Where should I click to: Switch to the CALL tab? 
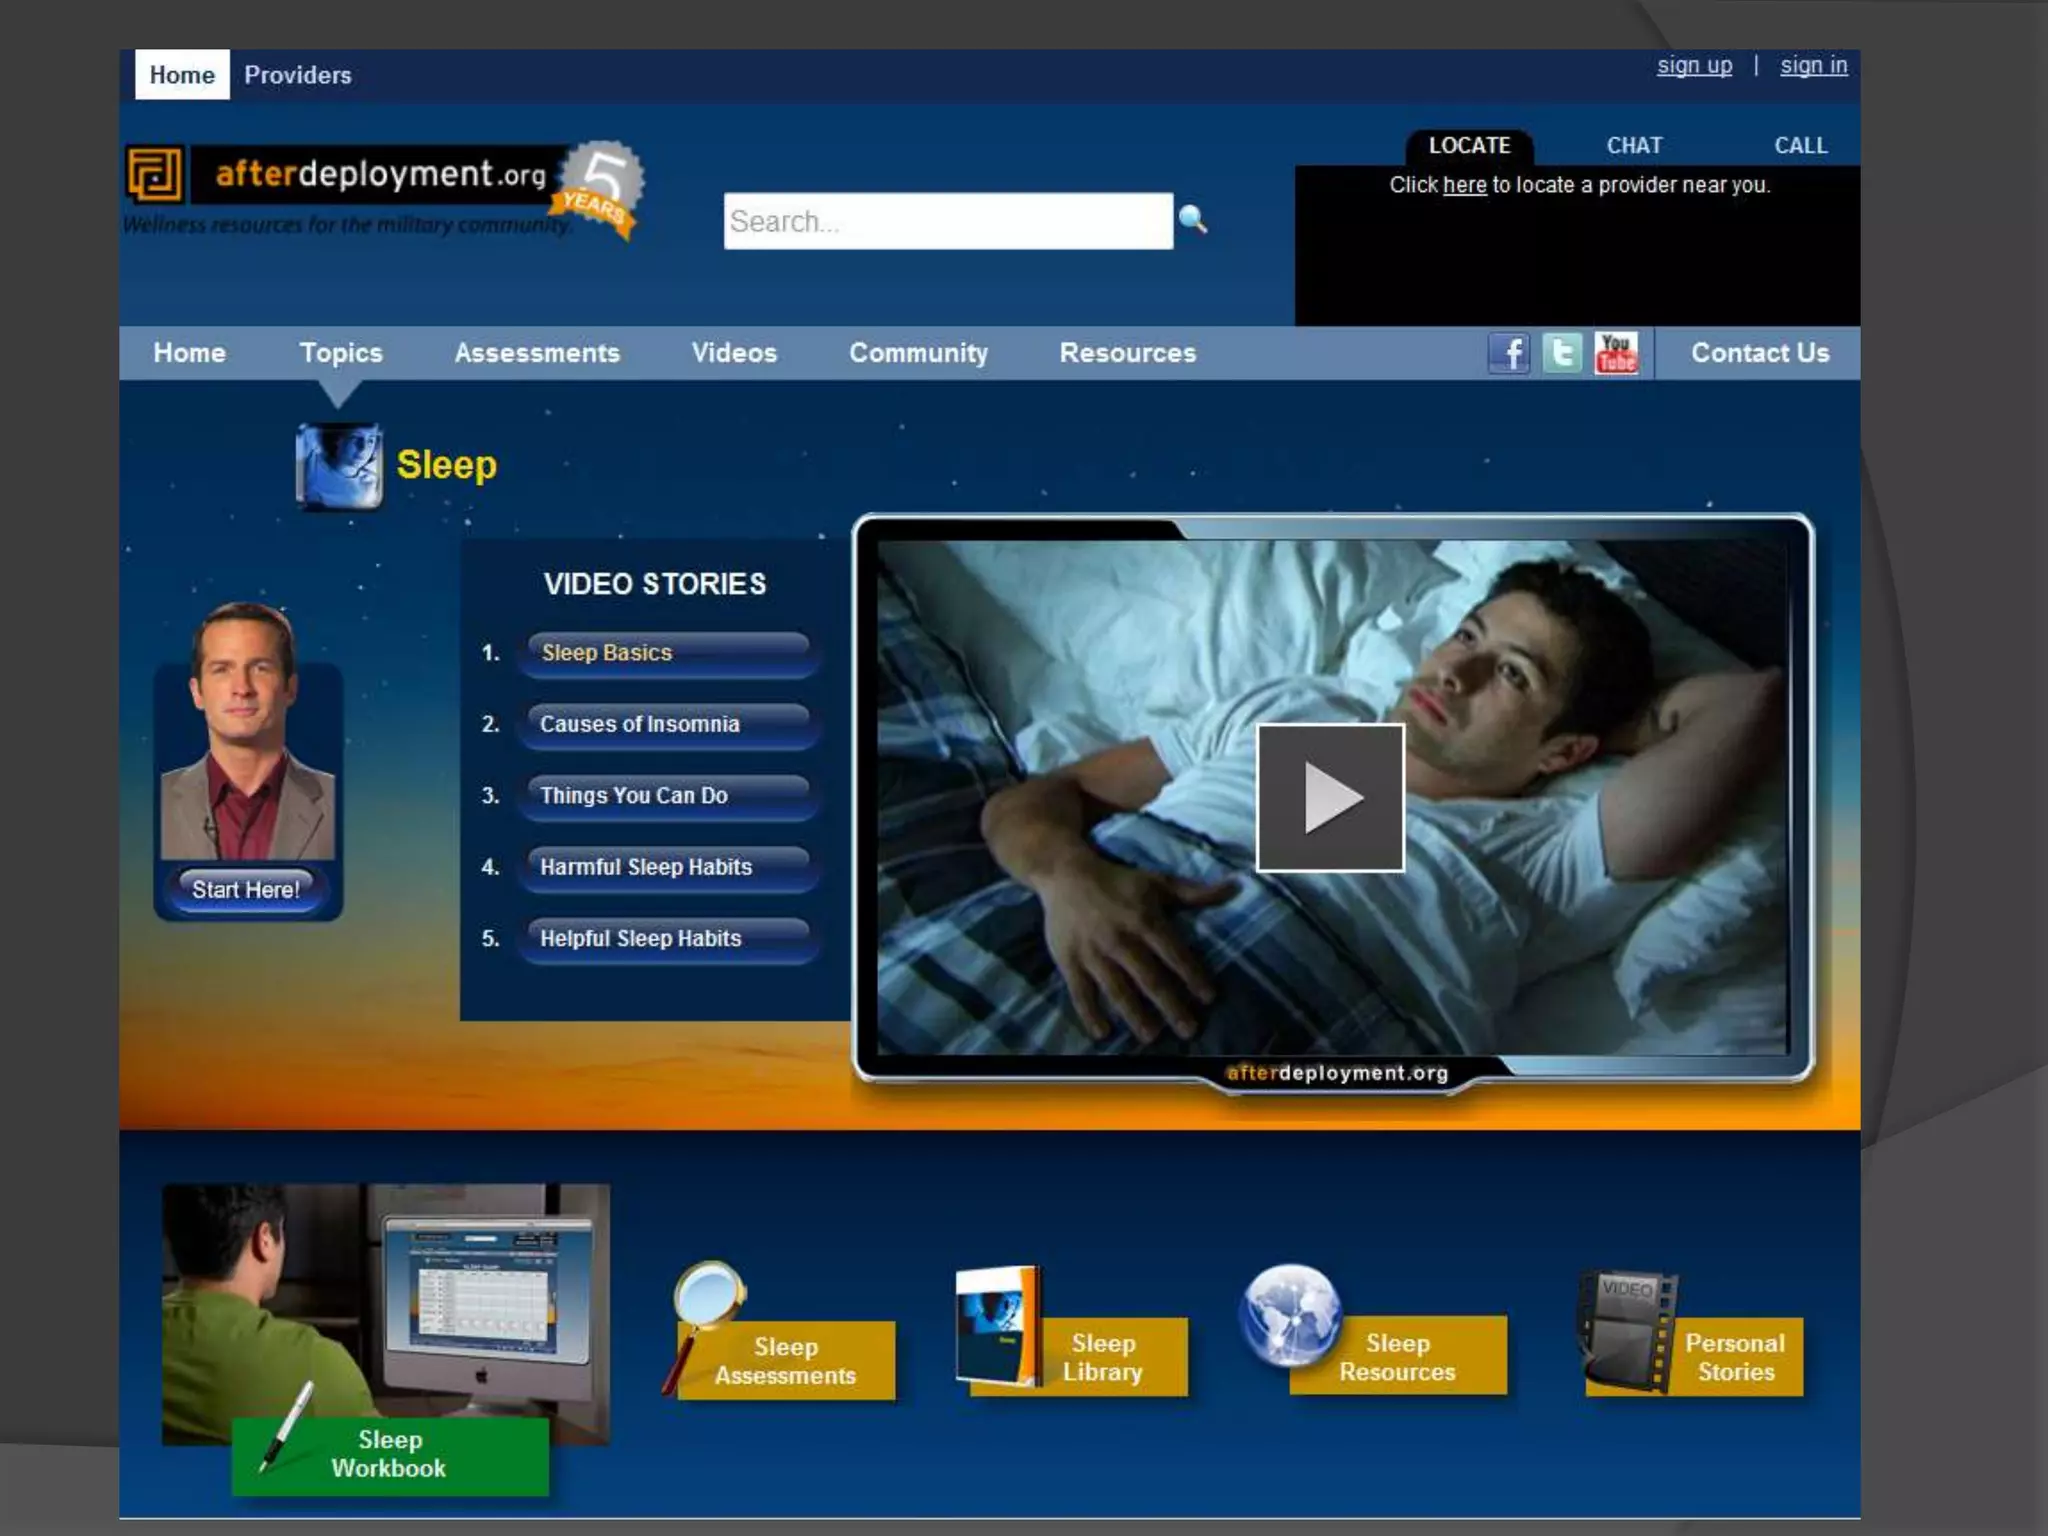[x=1800, y=146]
